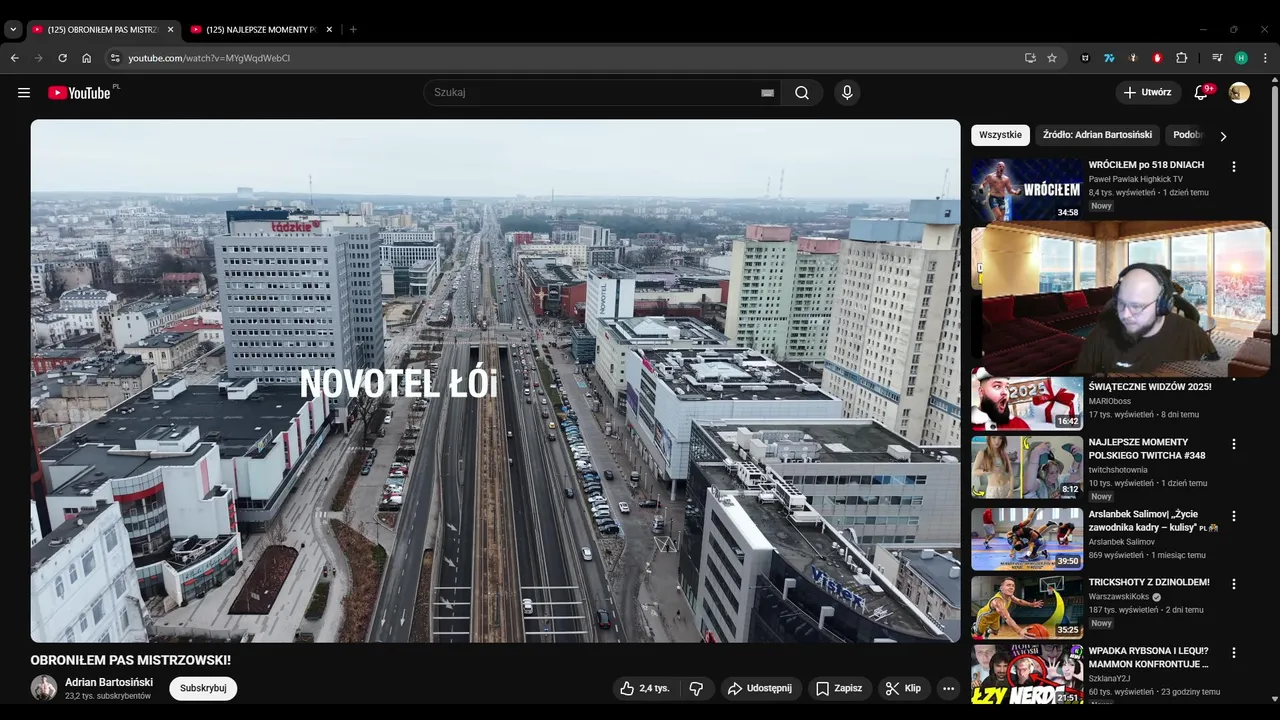Like the video (2,4 tys.)
This screenshot has height=720, width=1280.
click(x=645, y=688)
